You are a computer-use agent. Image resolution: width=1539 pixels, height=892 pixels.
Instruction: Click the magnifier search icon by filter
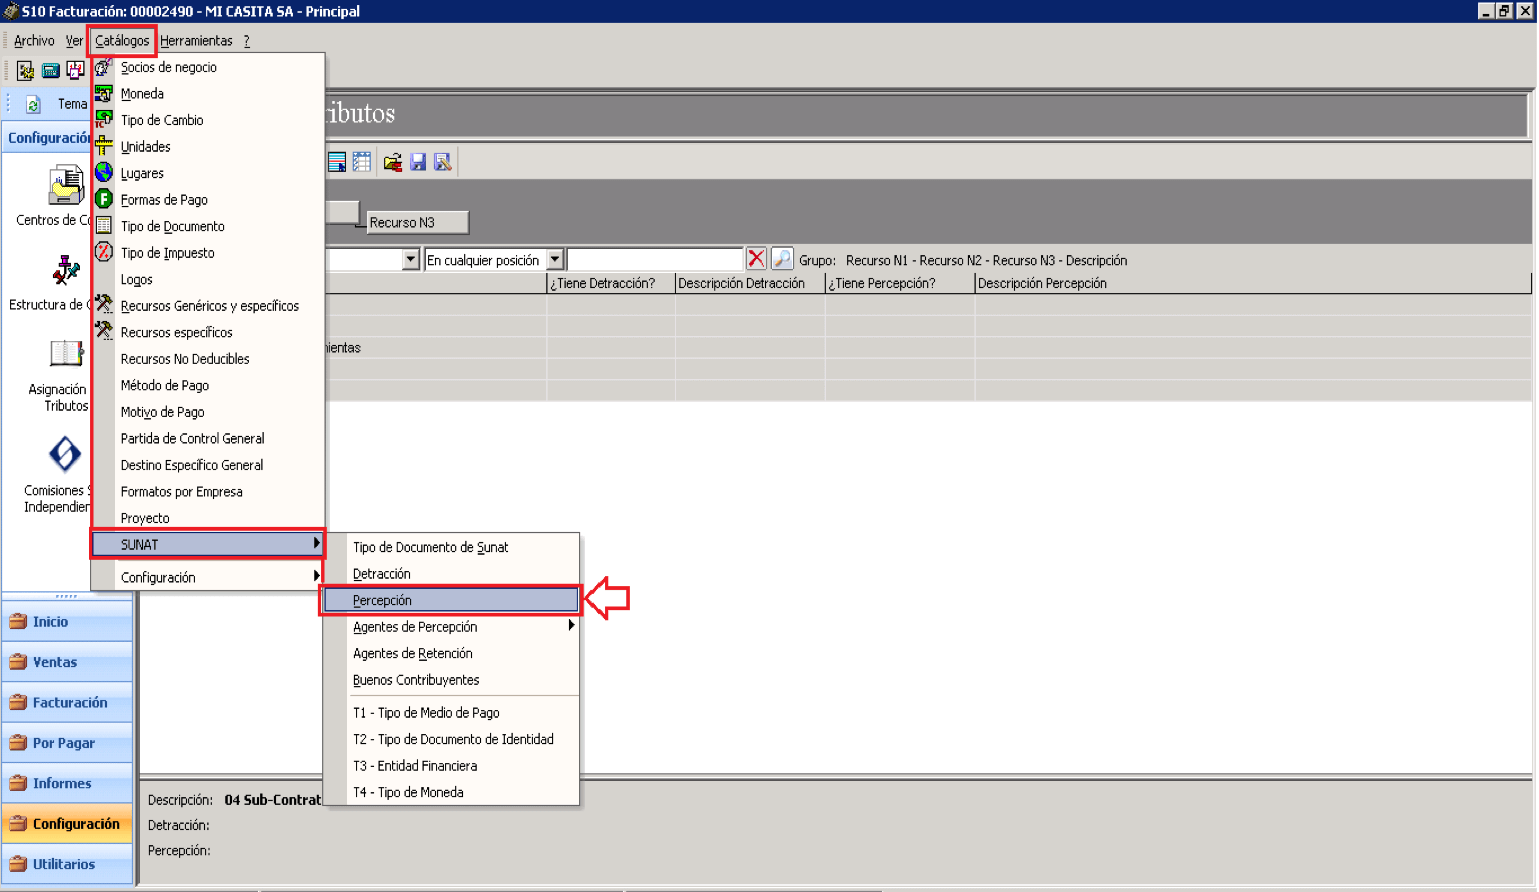click(x=782, y=259)
